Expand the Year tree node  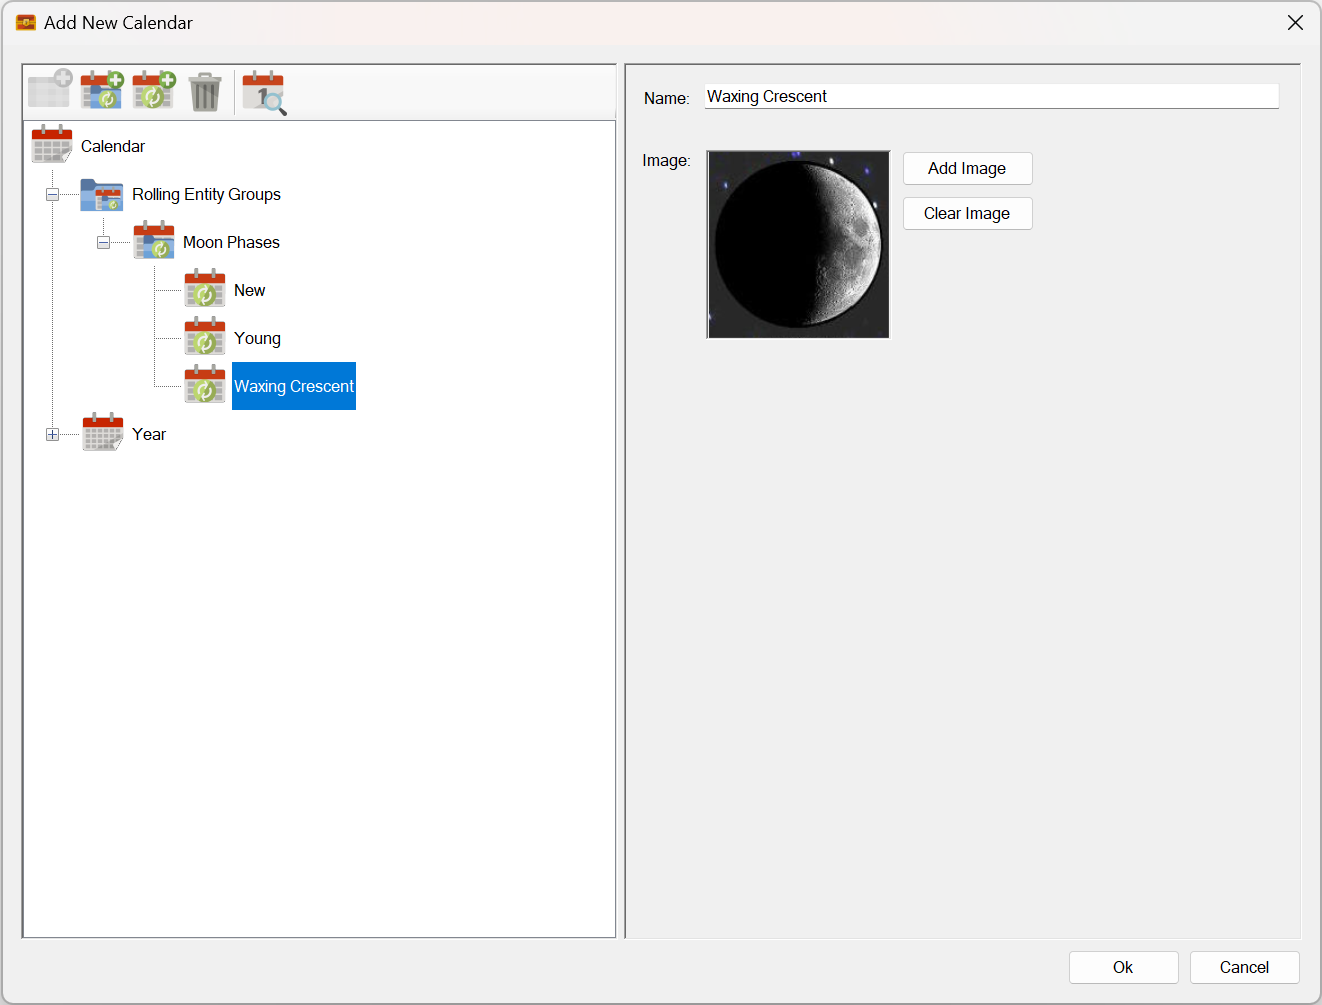[x=52, y=434]
